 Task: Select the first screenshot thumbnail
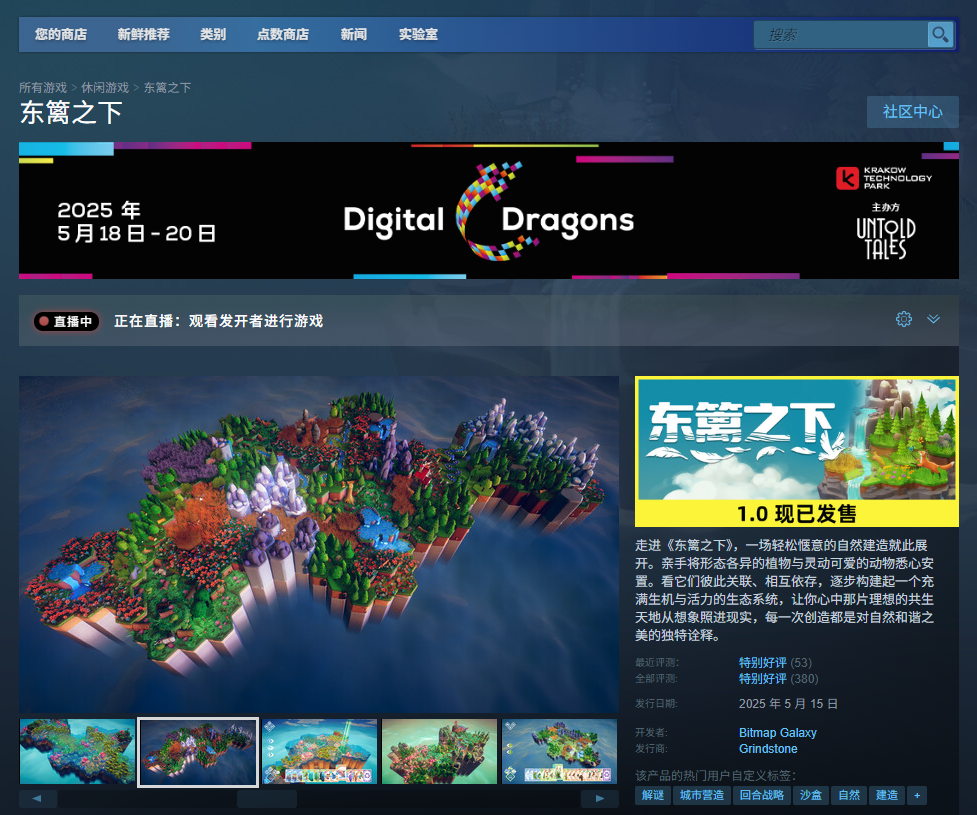coord(77,751)
